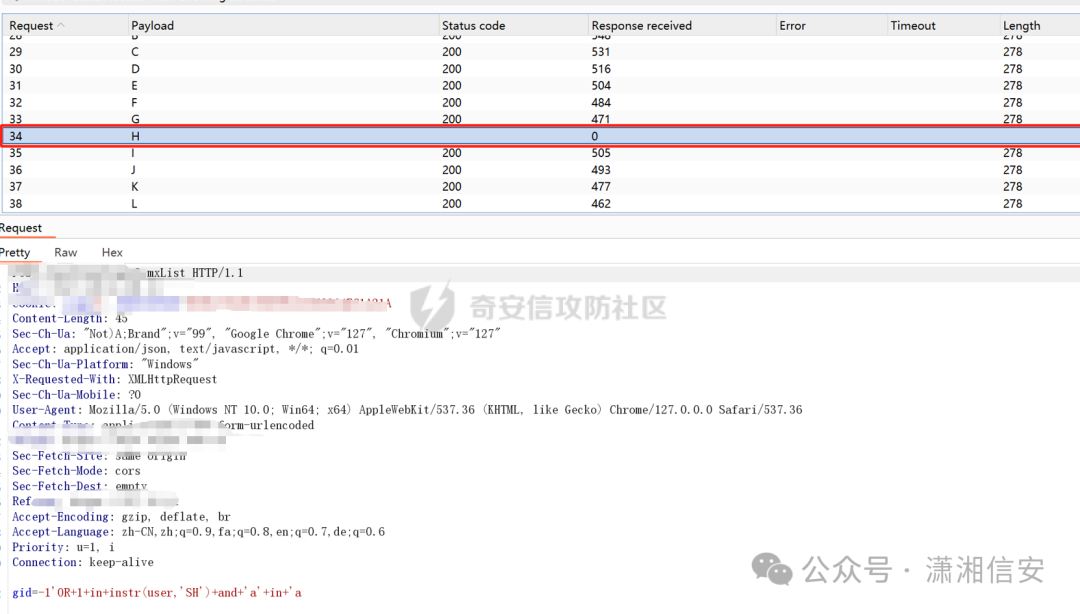Click length 278 in row 35
Viewport: 1080px width, 614px height.
pos(1012,153)
